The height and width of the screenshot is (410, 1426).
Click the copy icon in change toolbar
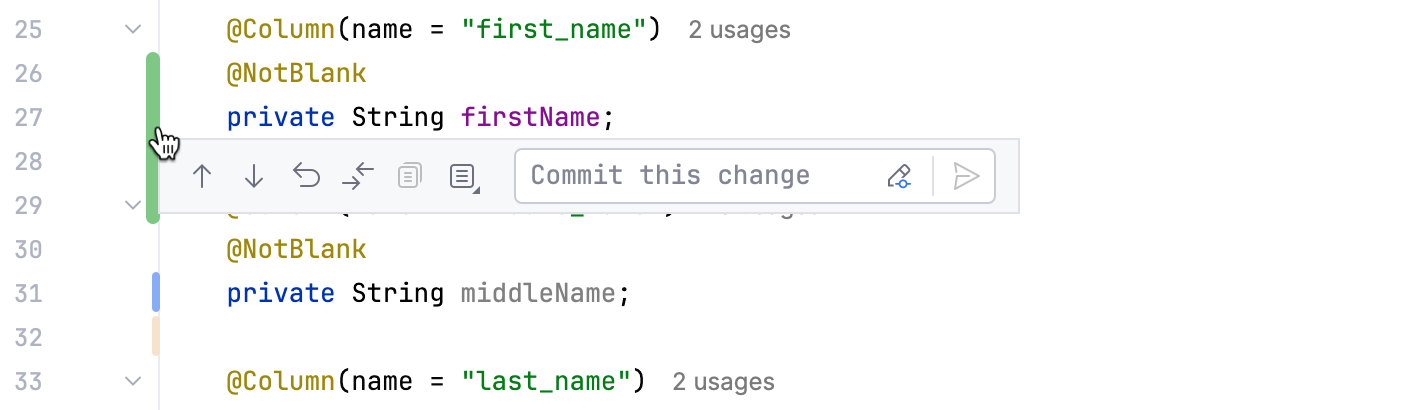(x=409, y=177)
